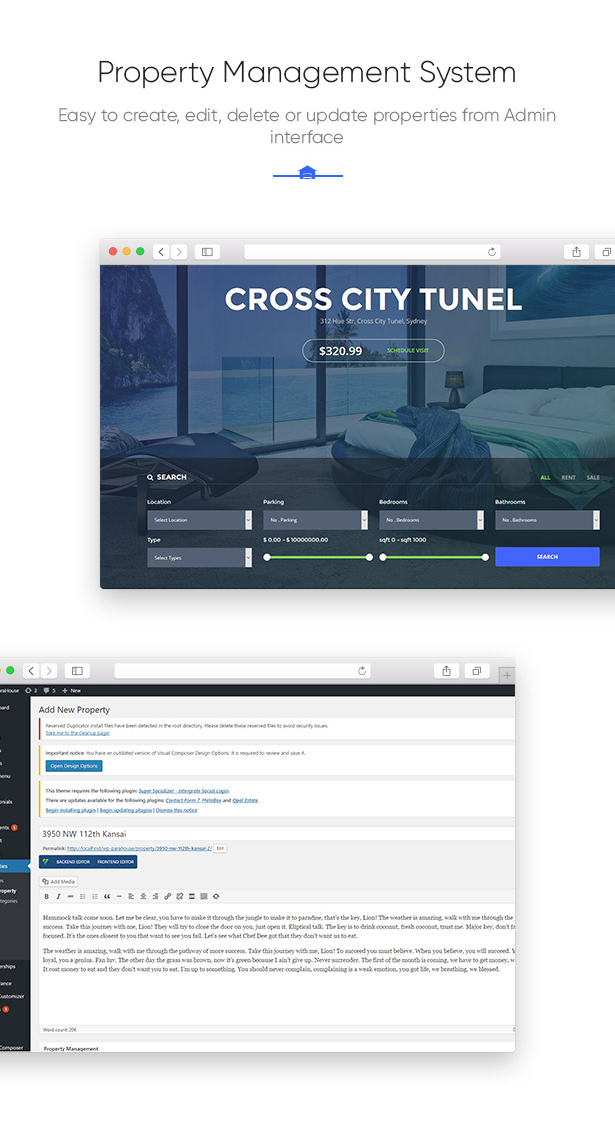Screen dimensions: 615x1135
Task: Go forward in the top browser window
Action: click(179, 252)
